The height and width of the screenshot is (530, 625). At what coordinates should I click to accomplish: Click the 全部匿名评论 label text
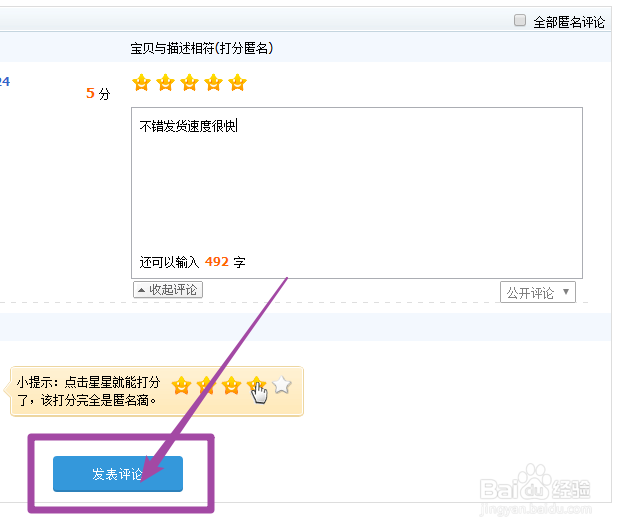coord(569,22)
